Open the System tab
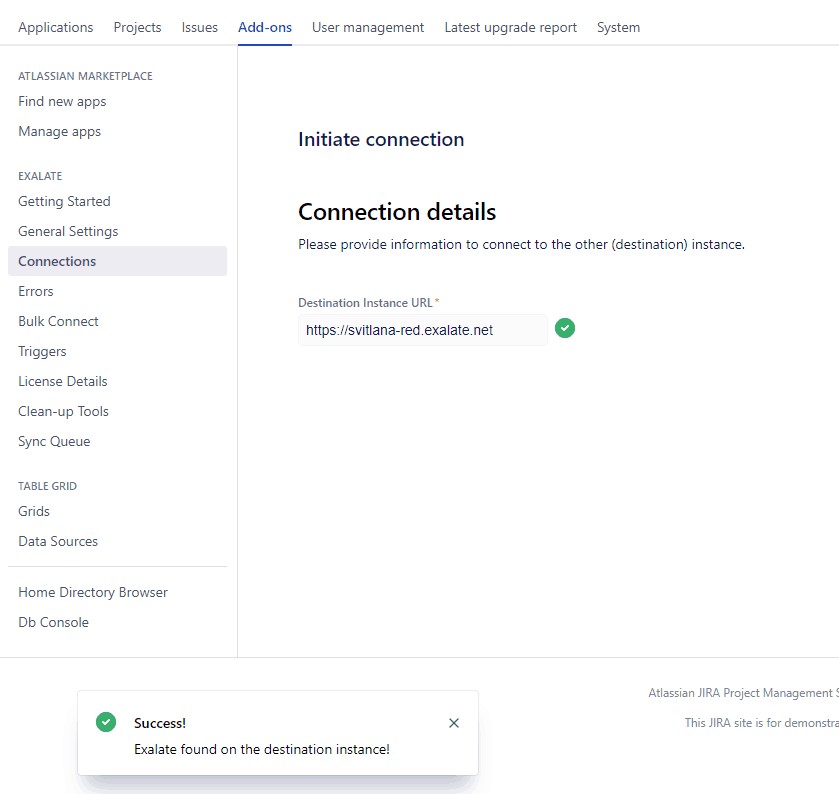 [618, 27]
